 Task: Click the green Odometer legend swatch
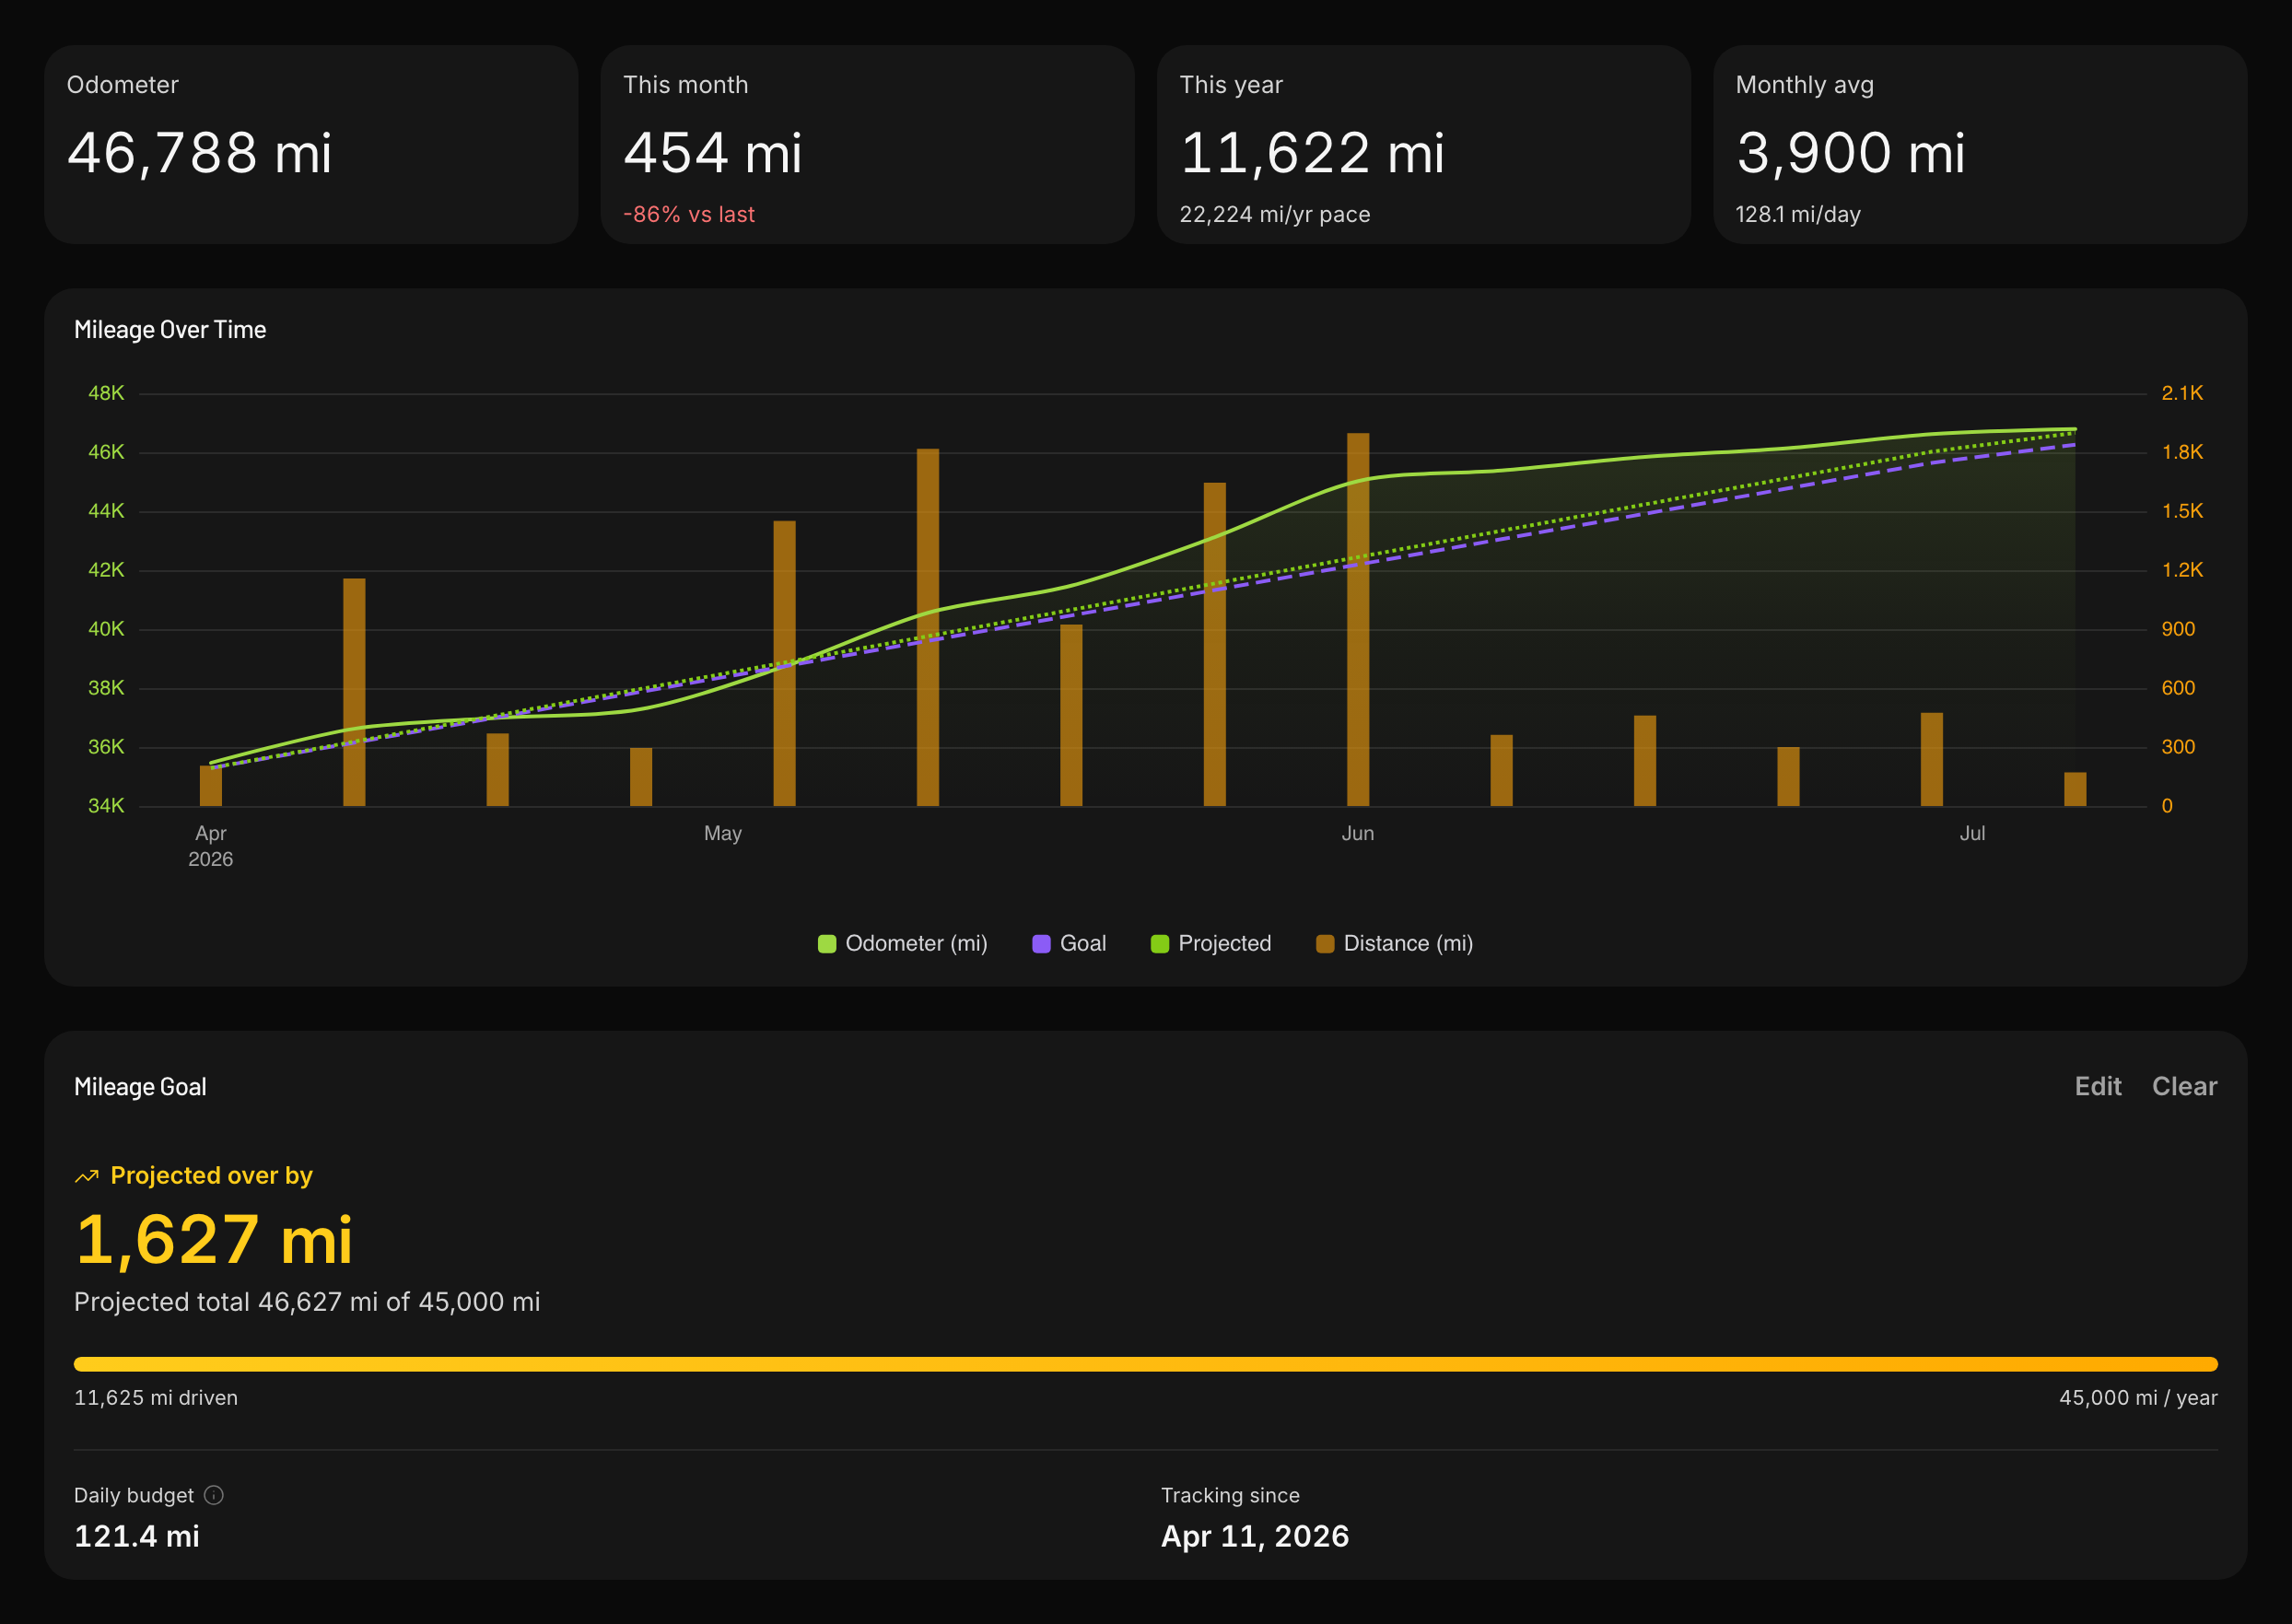(x=827, y=944)
